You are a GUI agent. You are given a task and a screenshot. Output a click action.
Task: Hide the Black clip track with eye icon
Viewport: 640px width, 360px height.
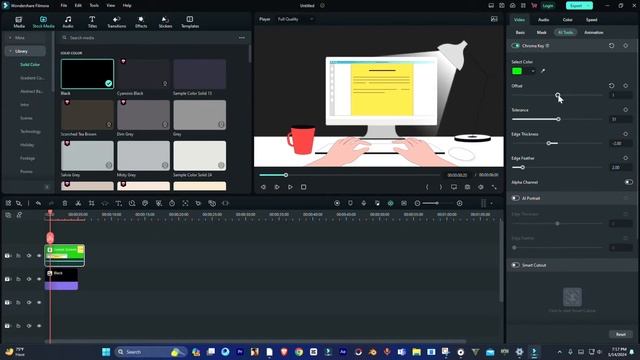tap(39, 279)
